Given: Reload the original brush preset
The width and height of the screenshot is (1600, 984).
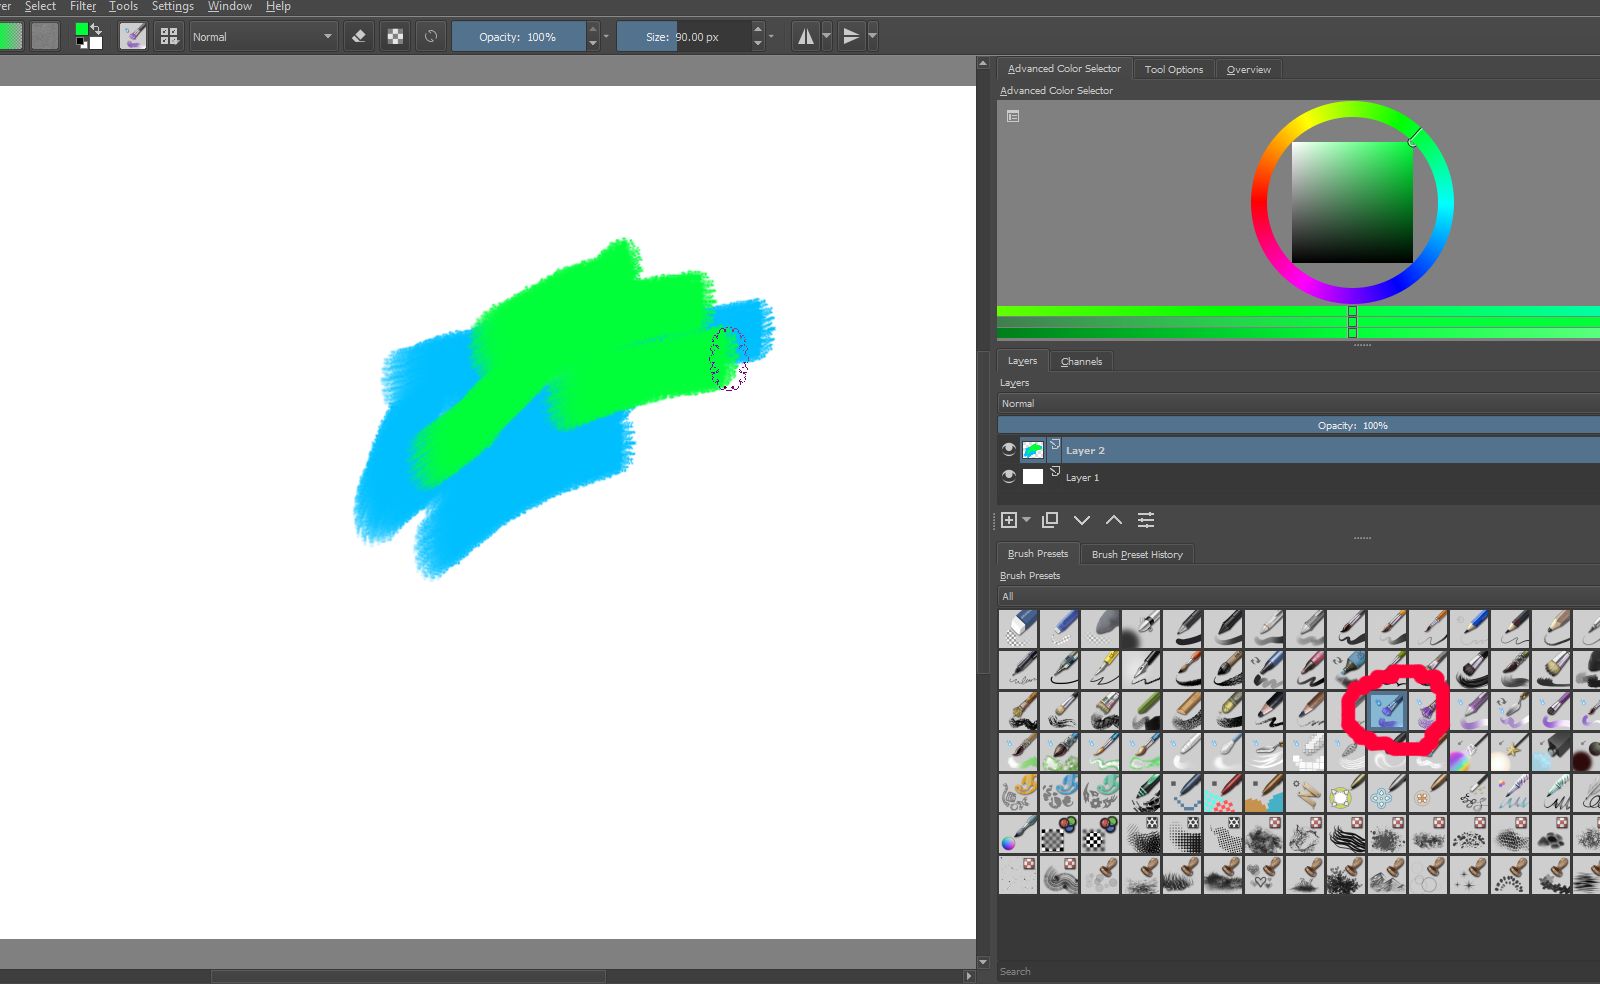Looking at the screenshot, I should click(431, 37).
